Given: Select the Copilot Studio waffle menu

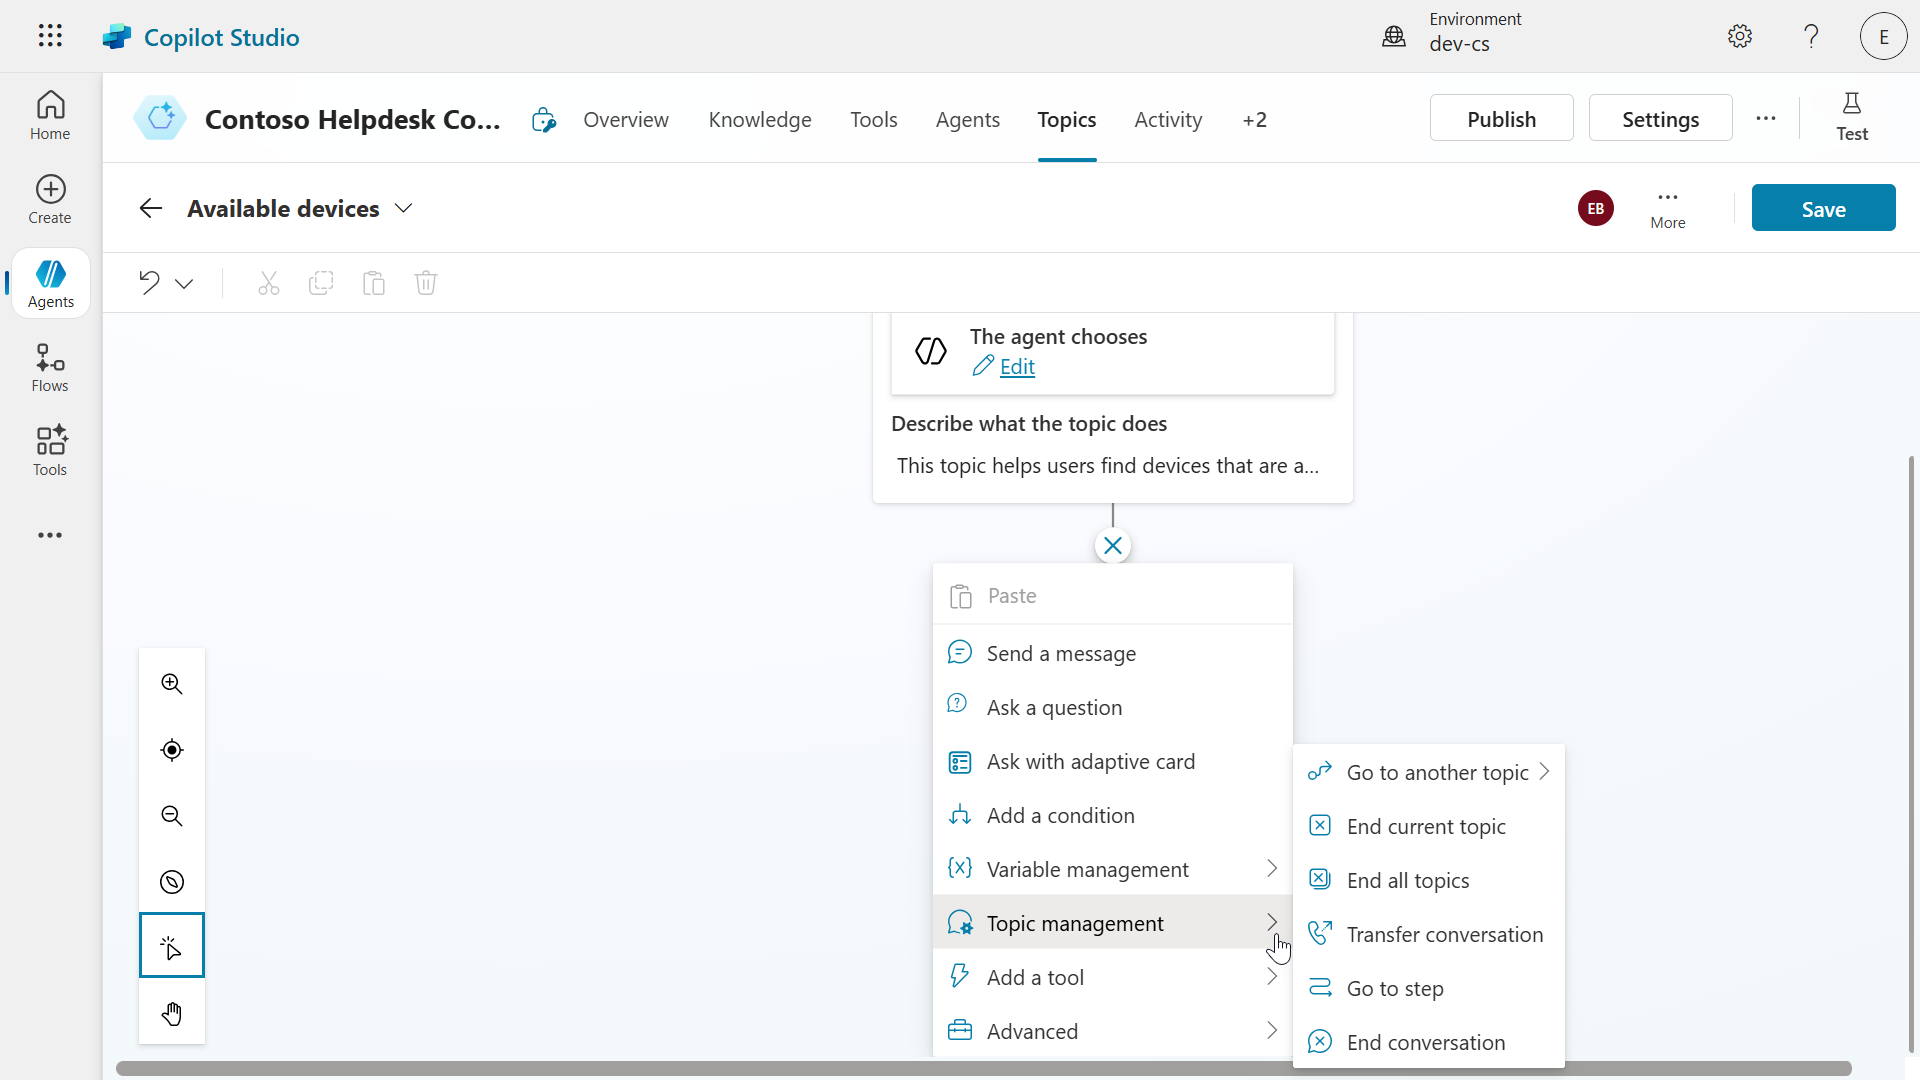Looking at the screenshot, I should 49,36.
